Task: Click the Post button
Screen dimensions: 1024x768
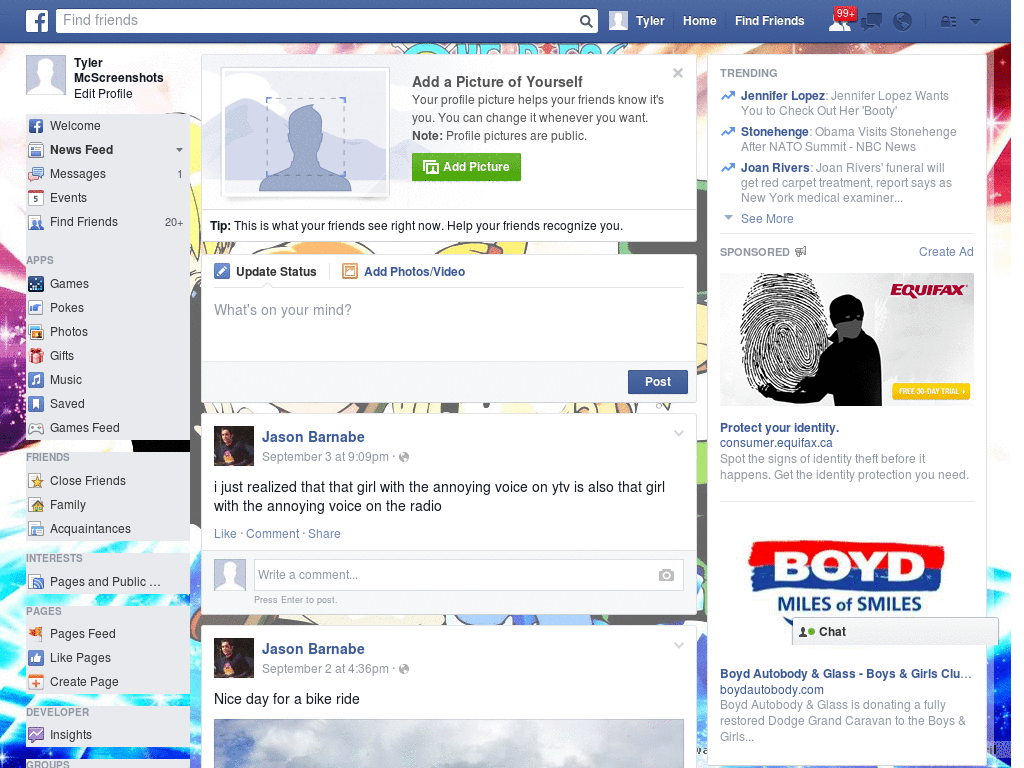Action: 658,382
